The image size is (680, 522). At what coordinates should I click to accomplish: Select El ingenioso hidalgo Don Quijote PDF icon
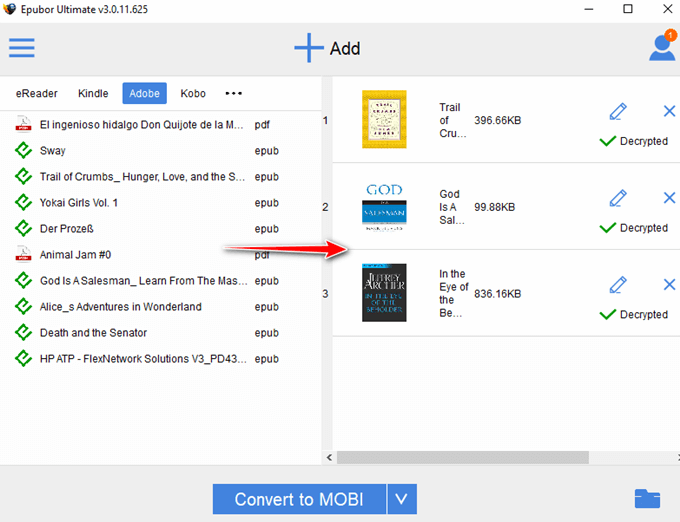23,124
